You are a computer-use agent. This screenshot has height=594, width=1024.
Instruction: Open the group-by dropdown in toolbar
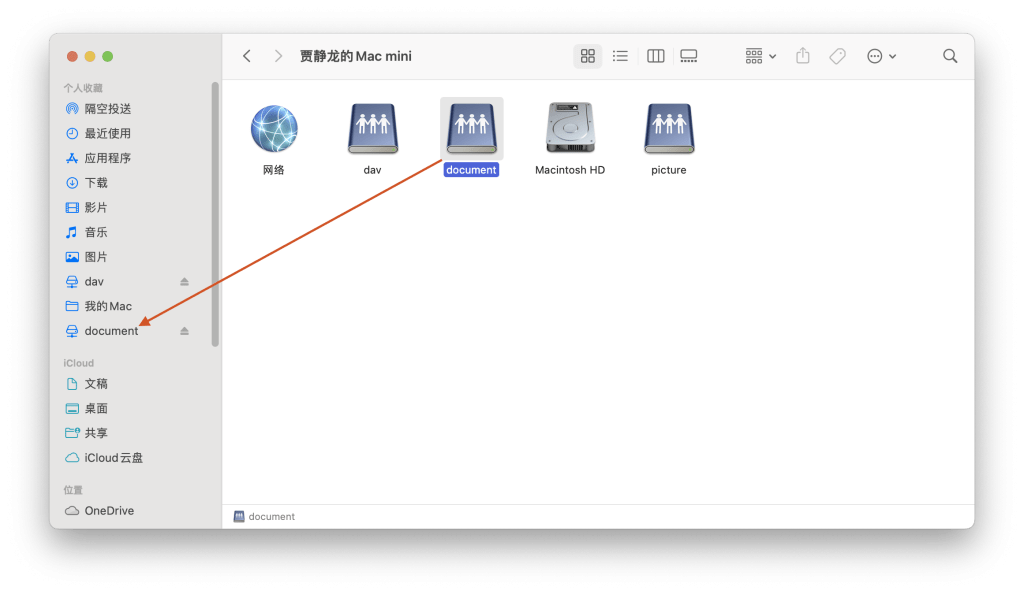tap(761, 56)
